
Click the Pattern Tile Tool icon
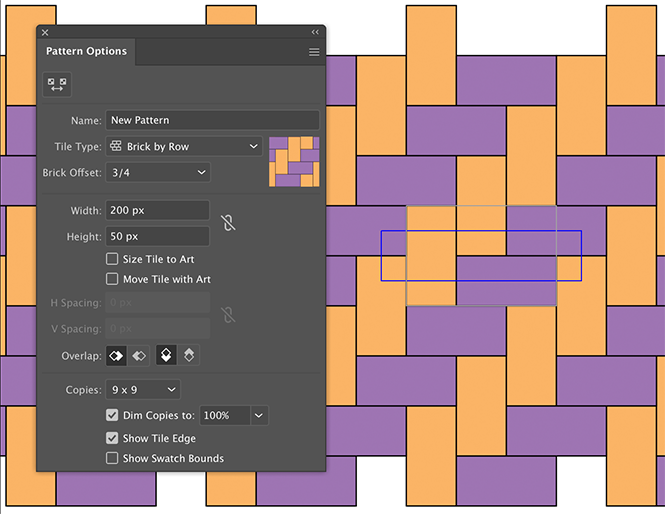click(x=57, y=84)
